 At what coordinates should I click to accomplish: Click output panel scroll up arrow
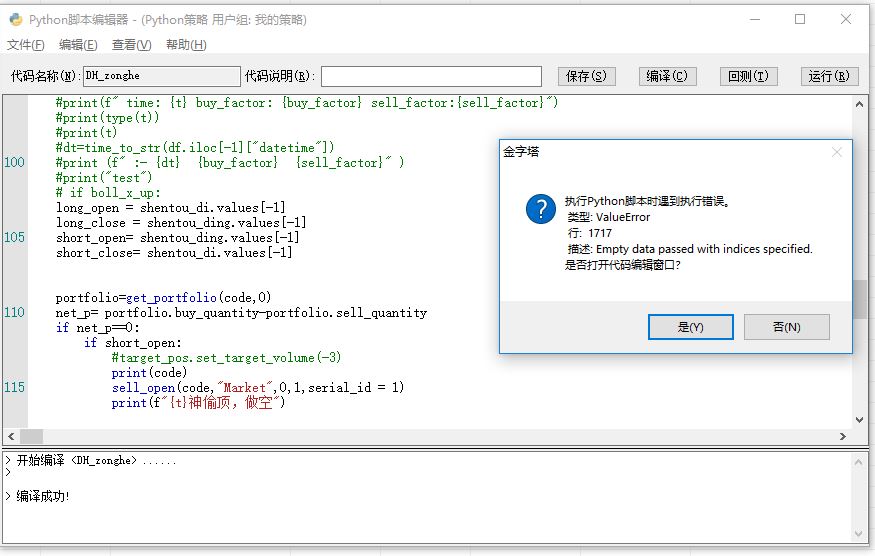coord(858,462)
